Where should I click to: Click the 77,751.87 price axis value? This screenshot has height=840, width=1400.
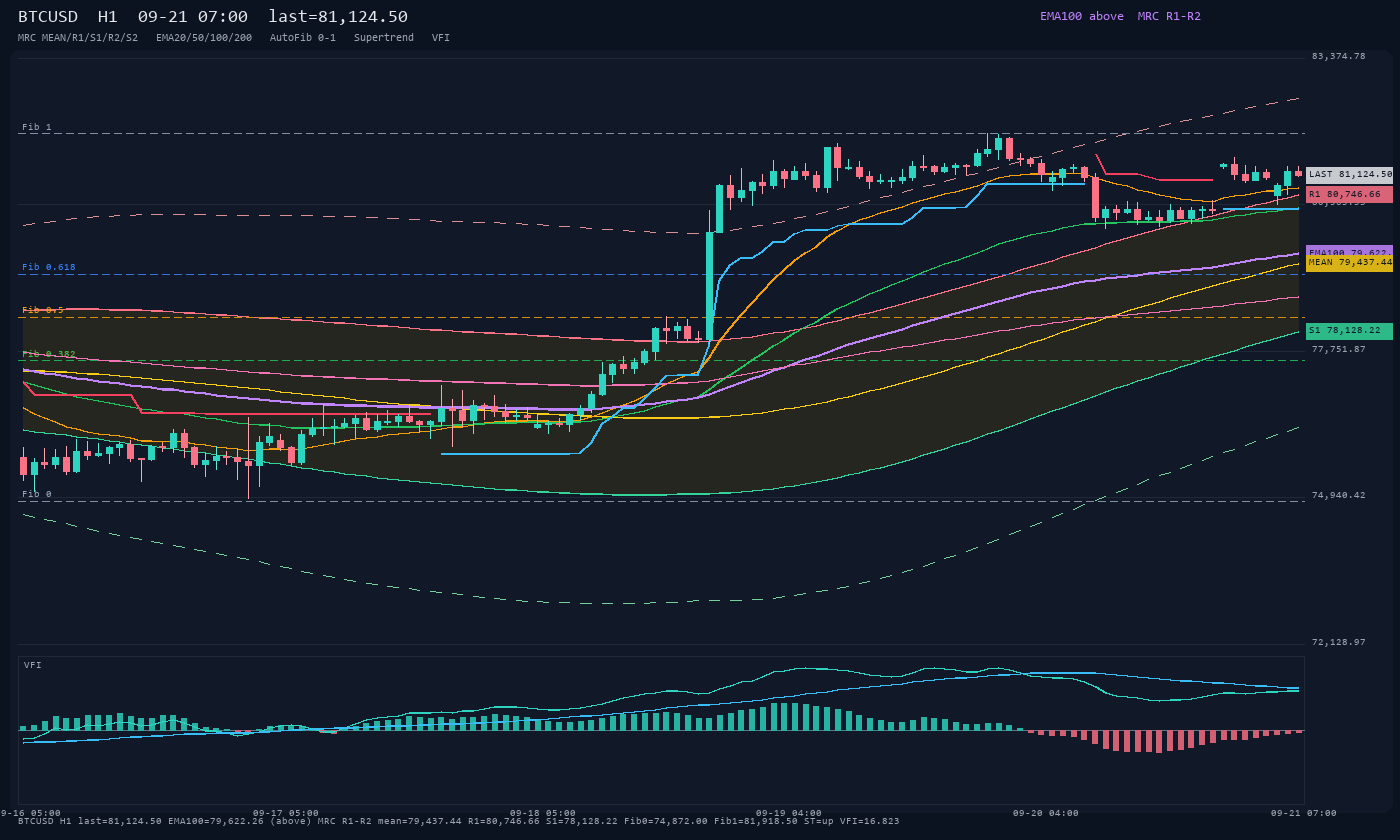coord(1338,349)
